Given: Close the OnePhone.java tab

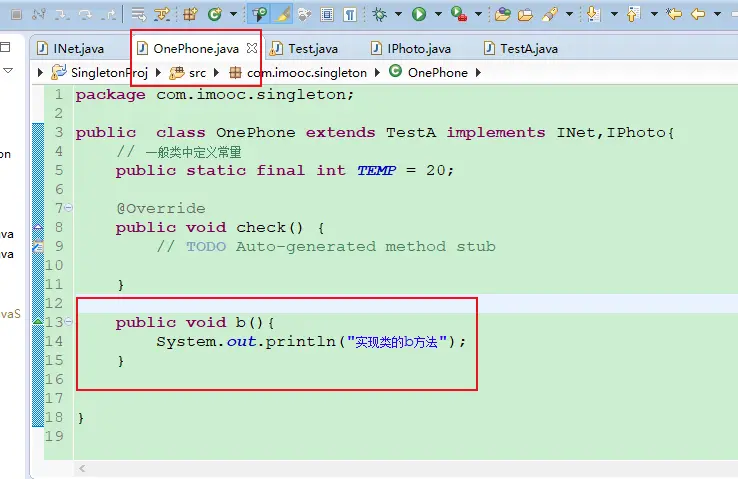Looking at the screenshot, I should click(252, 48).
